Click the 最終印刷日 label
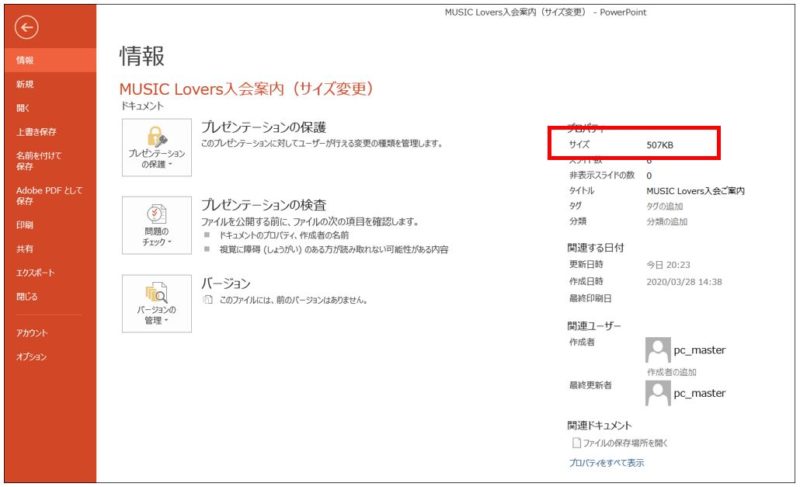Screen dimensions: 800x487 (590, 298)
